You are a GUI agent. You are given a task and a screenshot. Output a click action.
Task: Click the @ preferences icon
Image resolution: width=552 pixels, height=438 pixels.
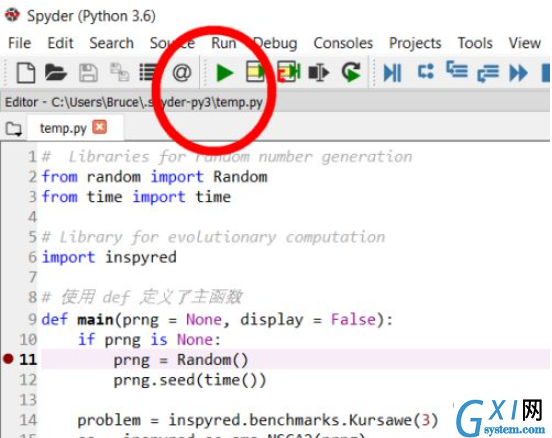pyautogui.click(x=182, y=73)
